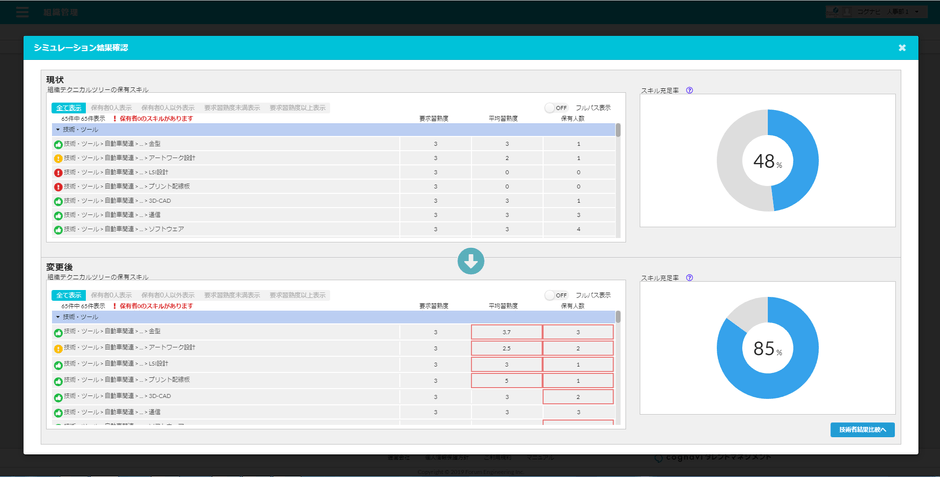Select 要求習熟度未満表示 filter tab in 変更後
The image size is (940, 477).
[x=232, y=295]
